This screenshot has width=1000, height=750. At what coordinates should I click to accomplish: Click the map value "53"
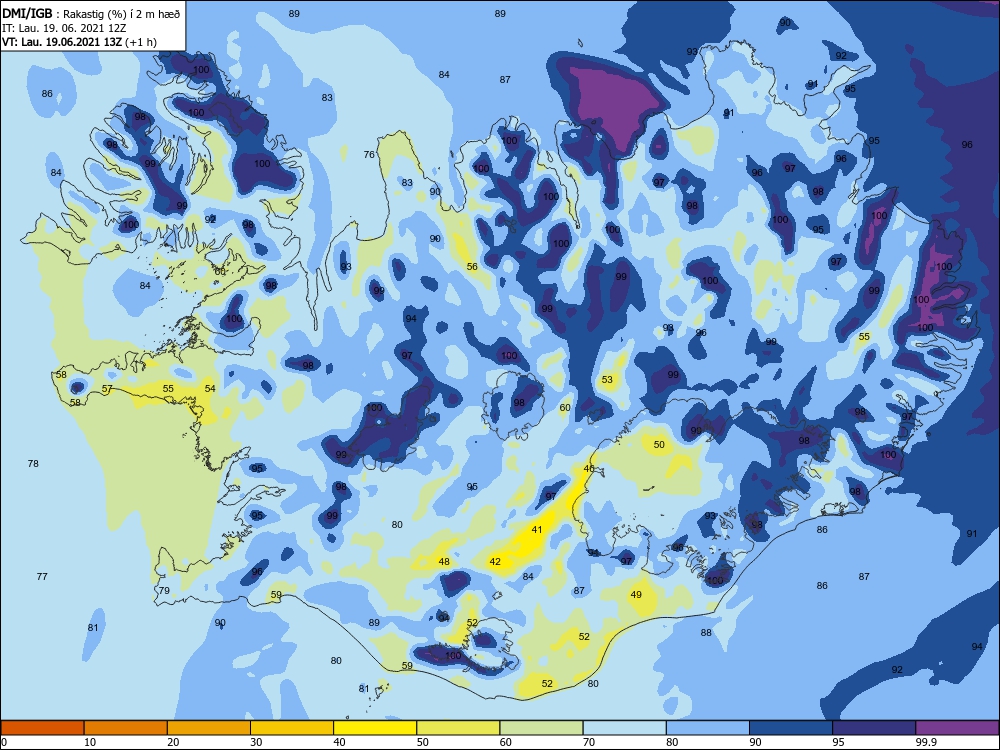[x=607, y=379]
